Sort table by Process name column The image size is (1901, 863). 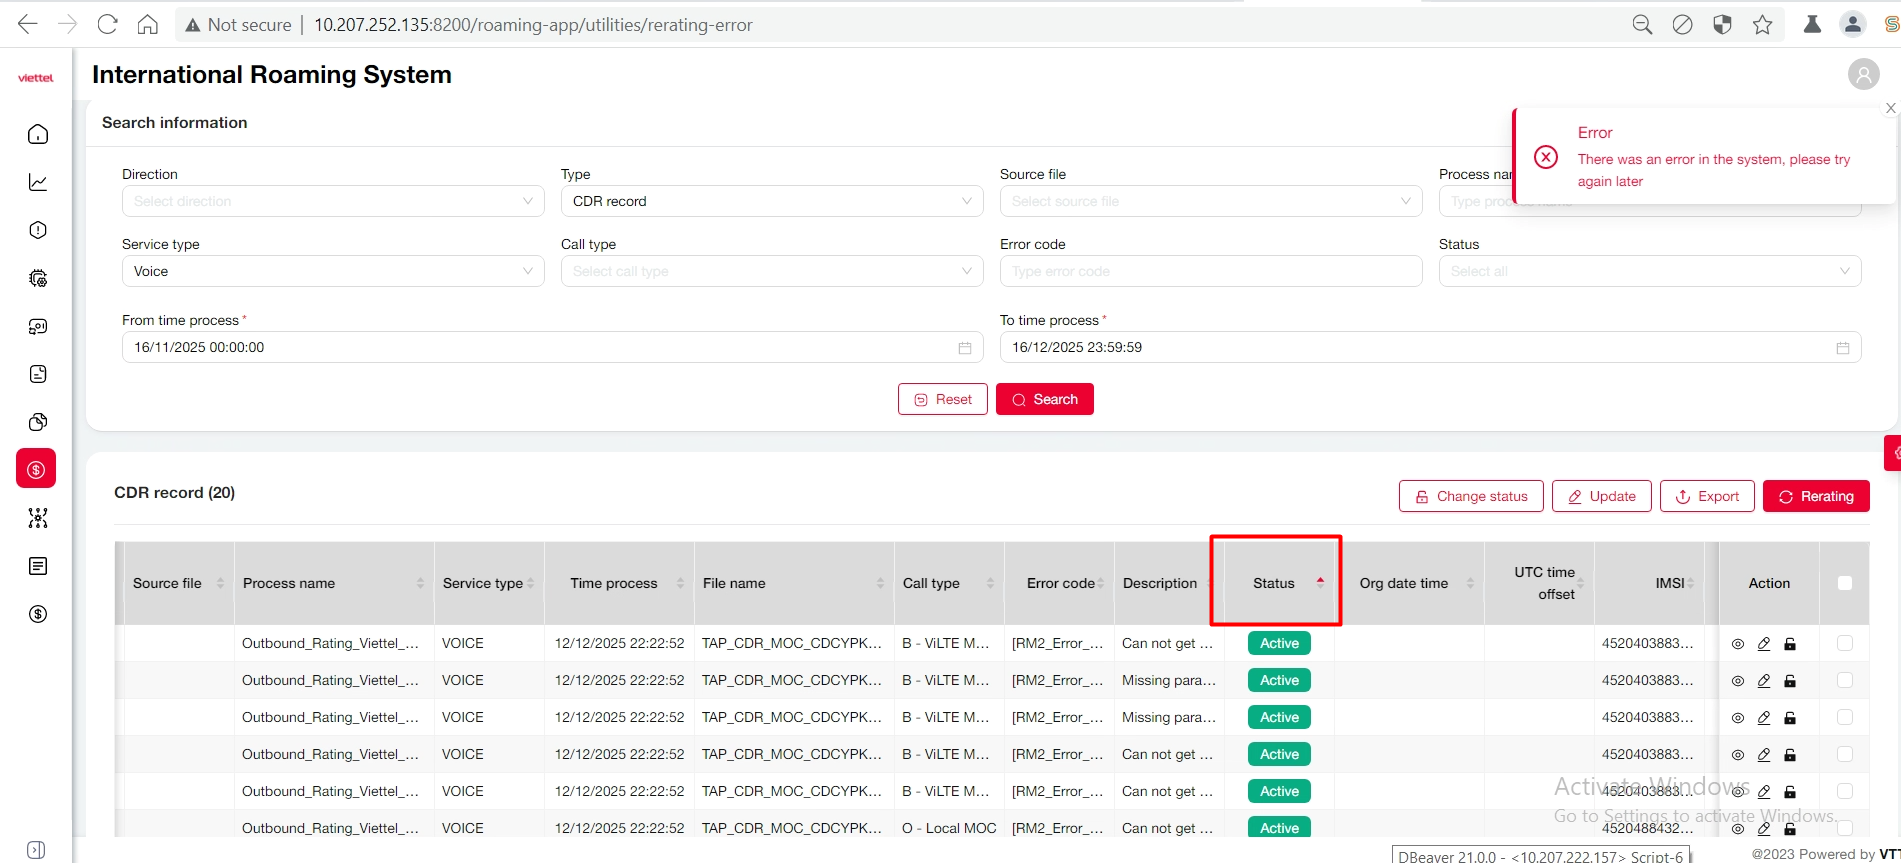[289, 583]
